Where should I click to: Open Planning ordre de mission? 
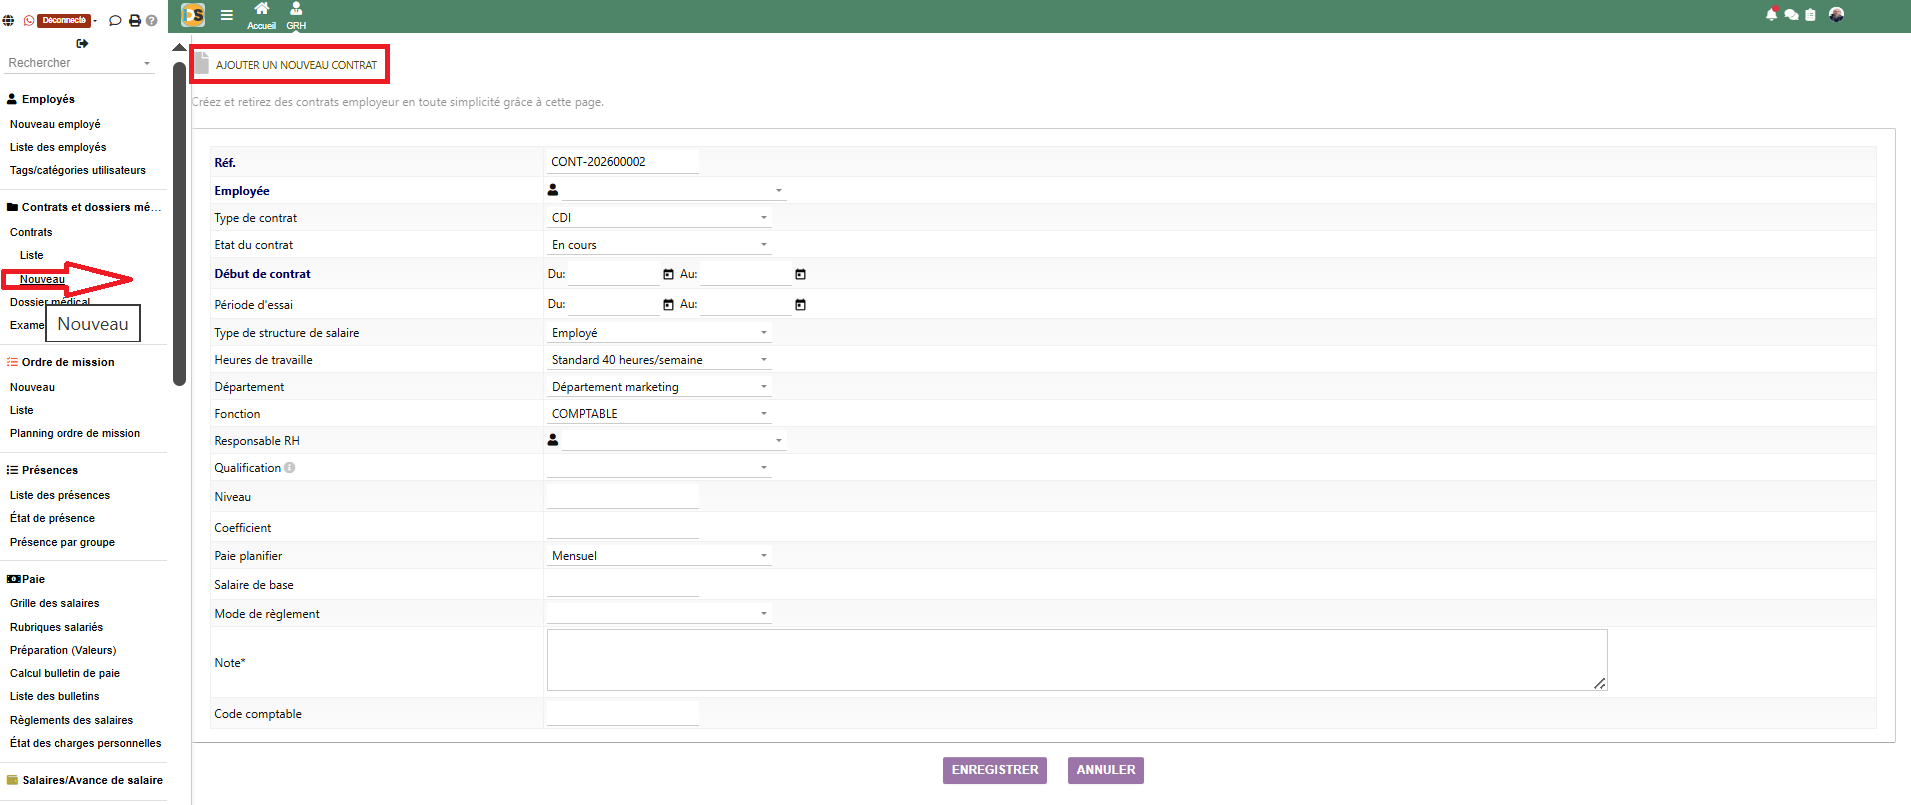[75, 433]
